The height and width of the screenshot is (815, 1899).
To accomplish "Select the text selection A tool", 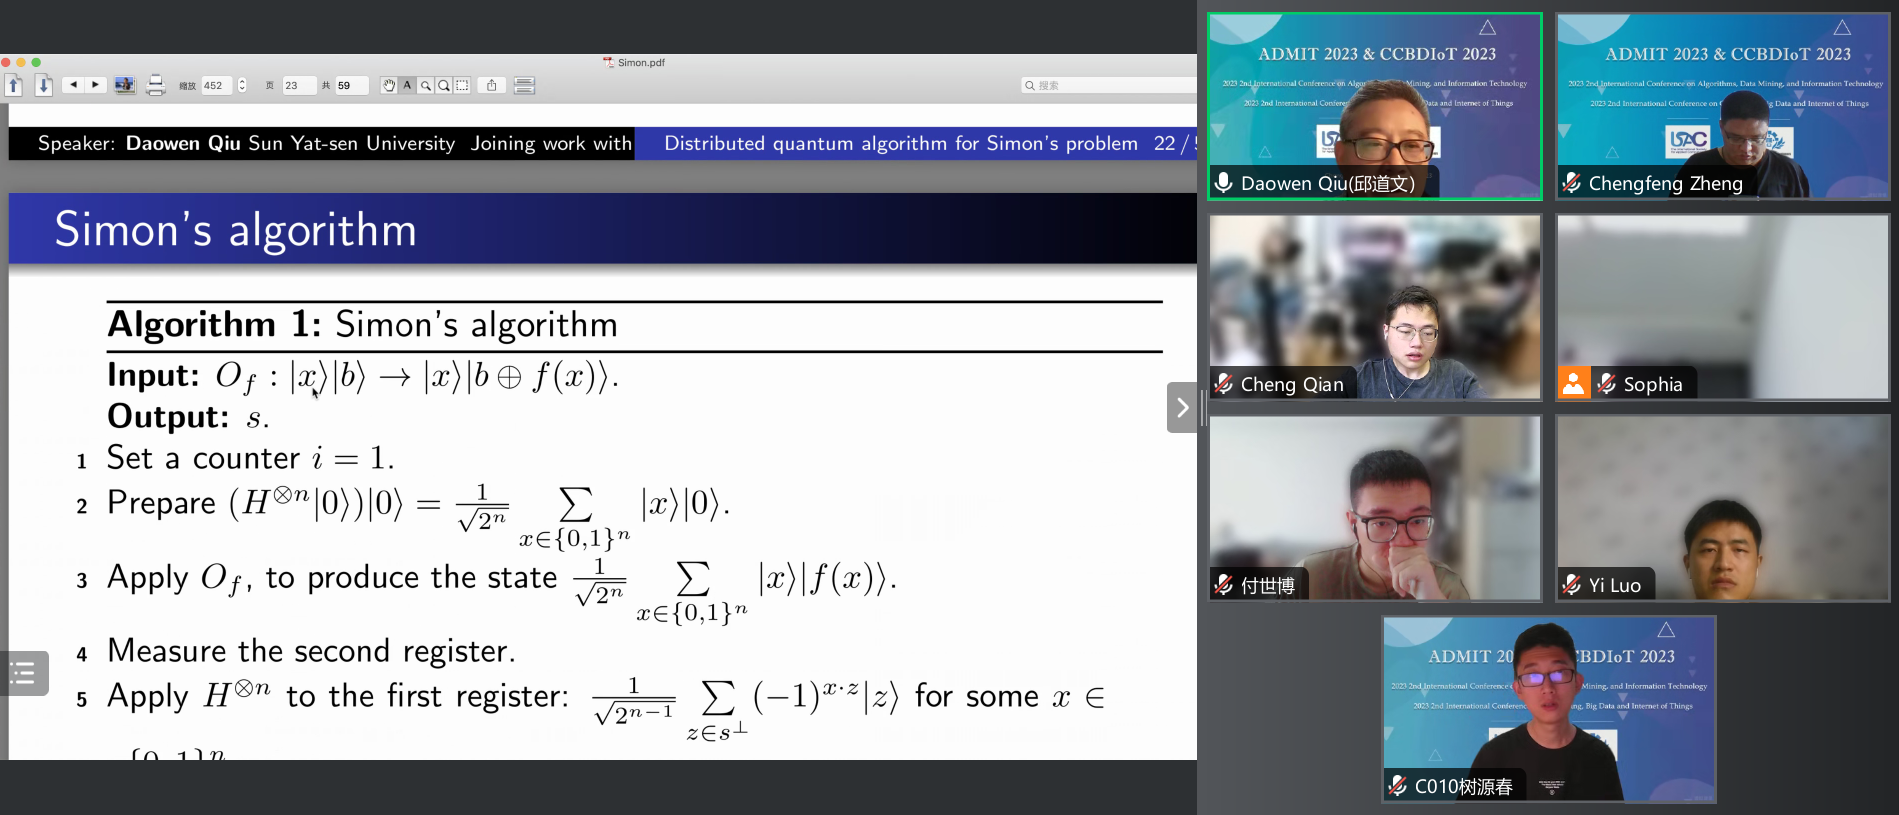I will 407,85.
